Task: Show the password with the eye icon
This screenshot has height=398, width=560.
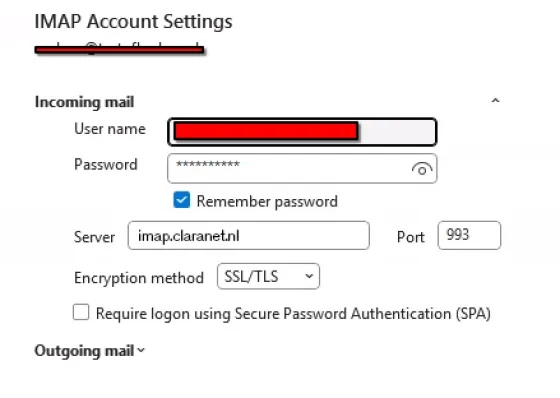Action: coord(422,169)
